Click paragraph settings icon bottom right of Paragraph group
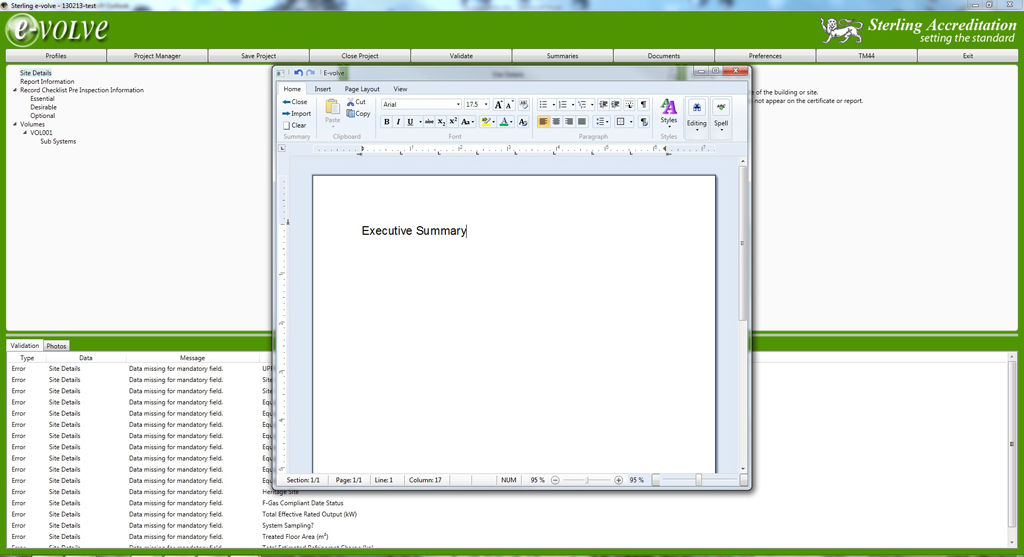The width and height of the screenshot is (1024, 557). (x=644, y=122)
